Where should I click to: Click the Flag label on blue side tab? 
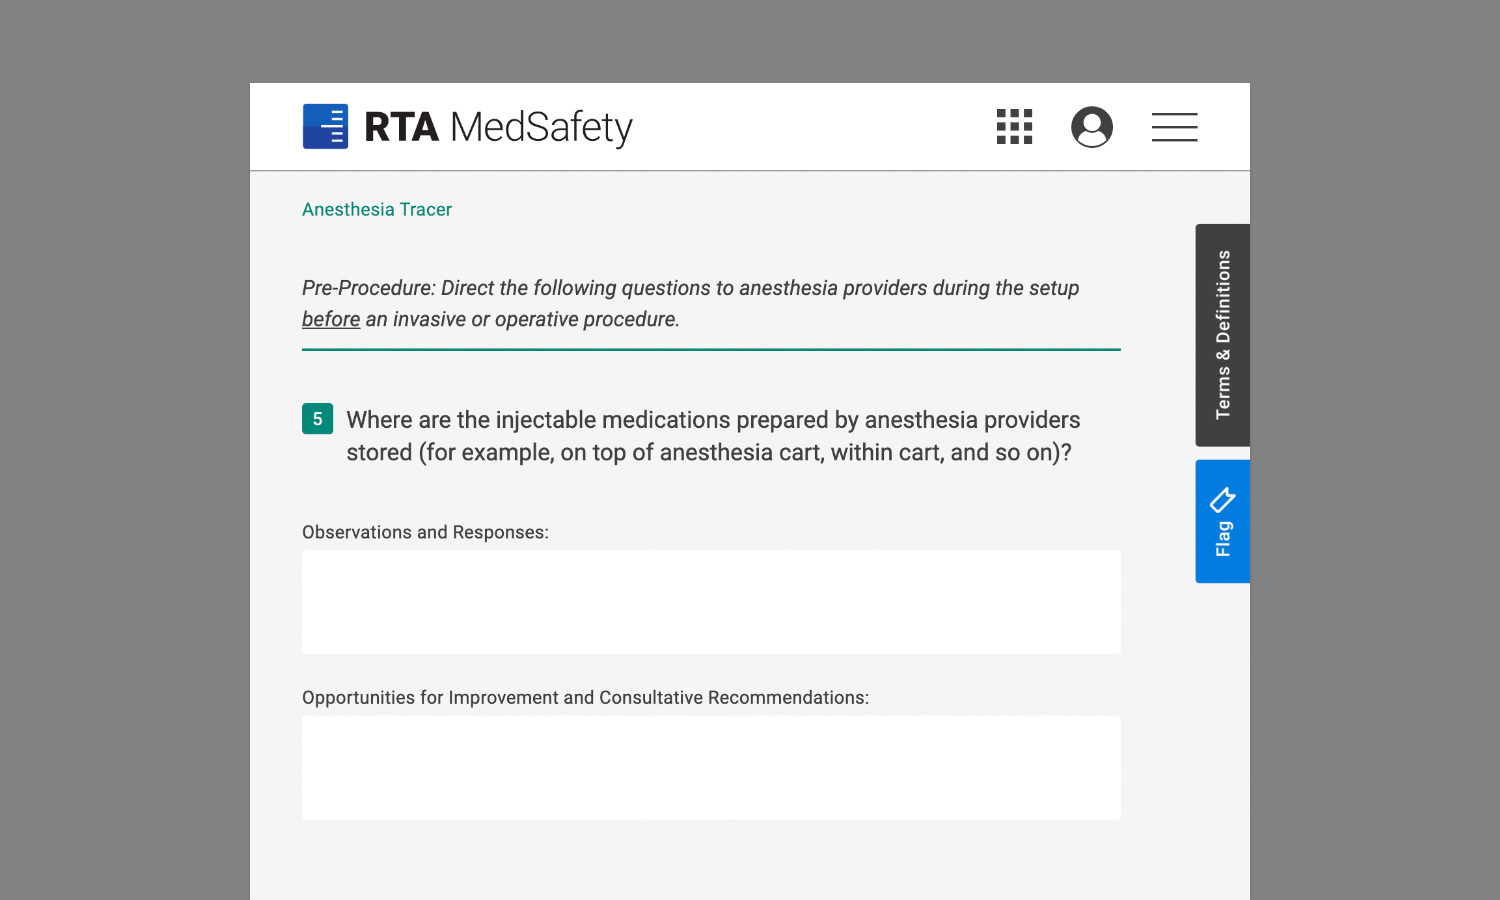tap(1223, 539)
